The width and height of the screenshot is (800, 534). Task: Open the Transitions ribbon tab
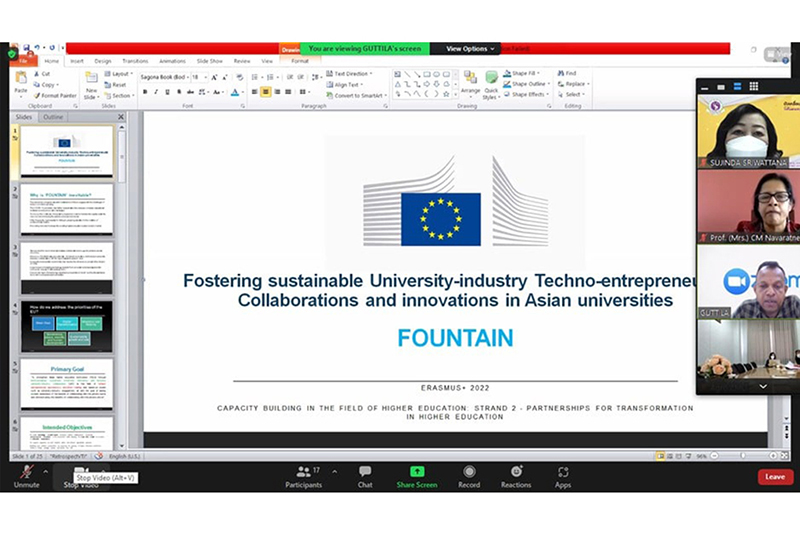coord(135,61)
